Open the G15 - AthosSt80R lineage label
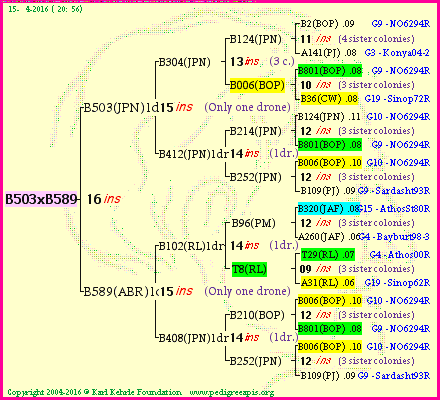 [395, 209]
